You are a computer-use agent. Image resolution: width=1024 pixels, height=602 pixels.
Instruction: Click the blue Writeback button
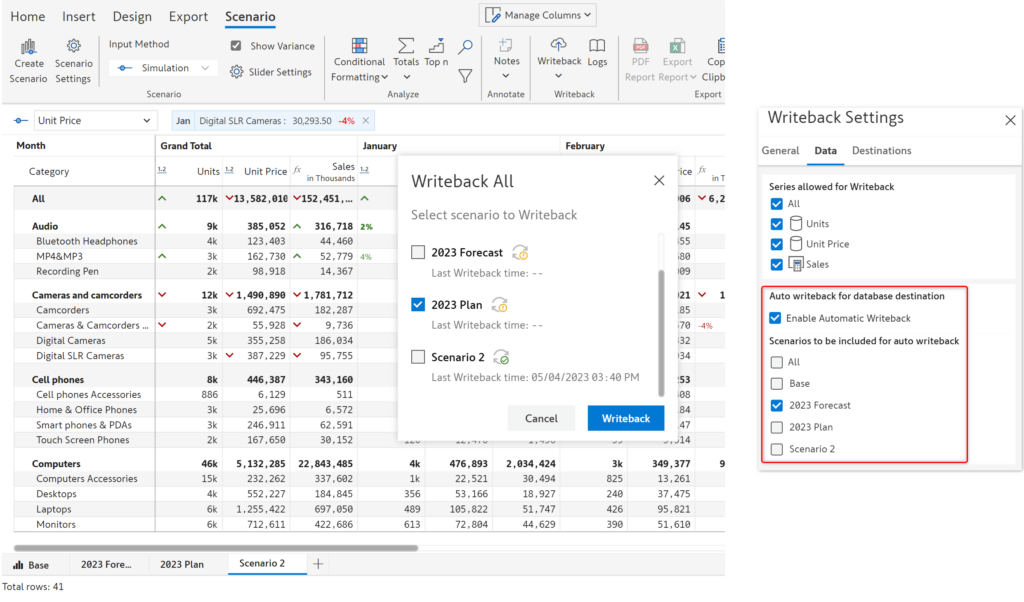[x=625, y=418]
